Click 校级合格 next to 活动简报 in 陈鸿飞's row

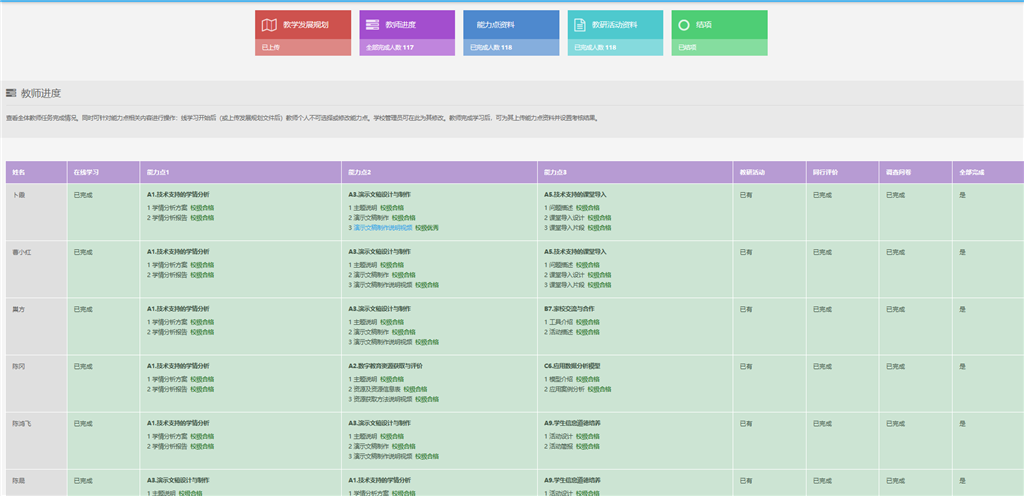point(588,446)
